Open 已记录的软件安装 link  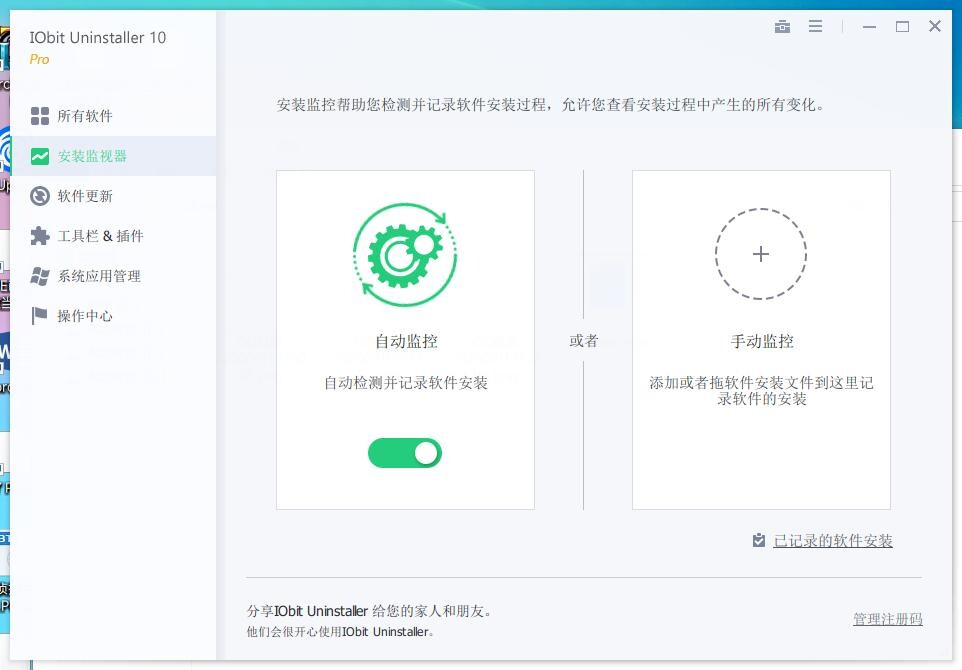[832, 541]
